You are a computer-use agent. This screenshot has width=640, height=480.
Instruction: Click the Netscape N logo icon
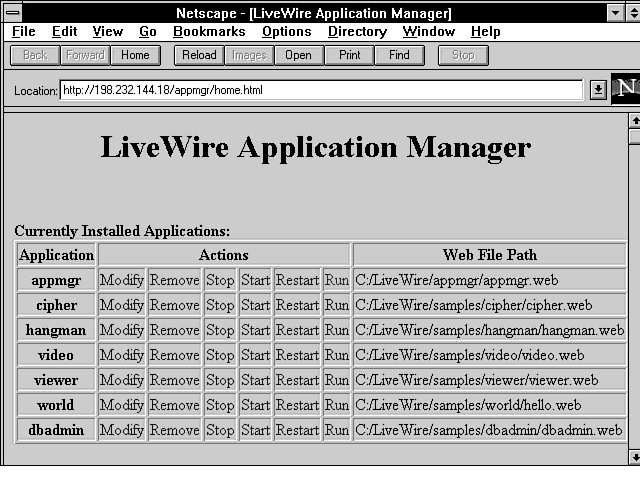(626, 88)
